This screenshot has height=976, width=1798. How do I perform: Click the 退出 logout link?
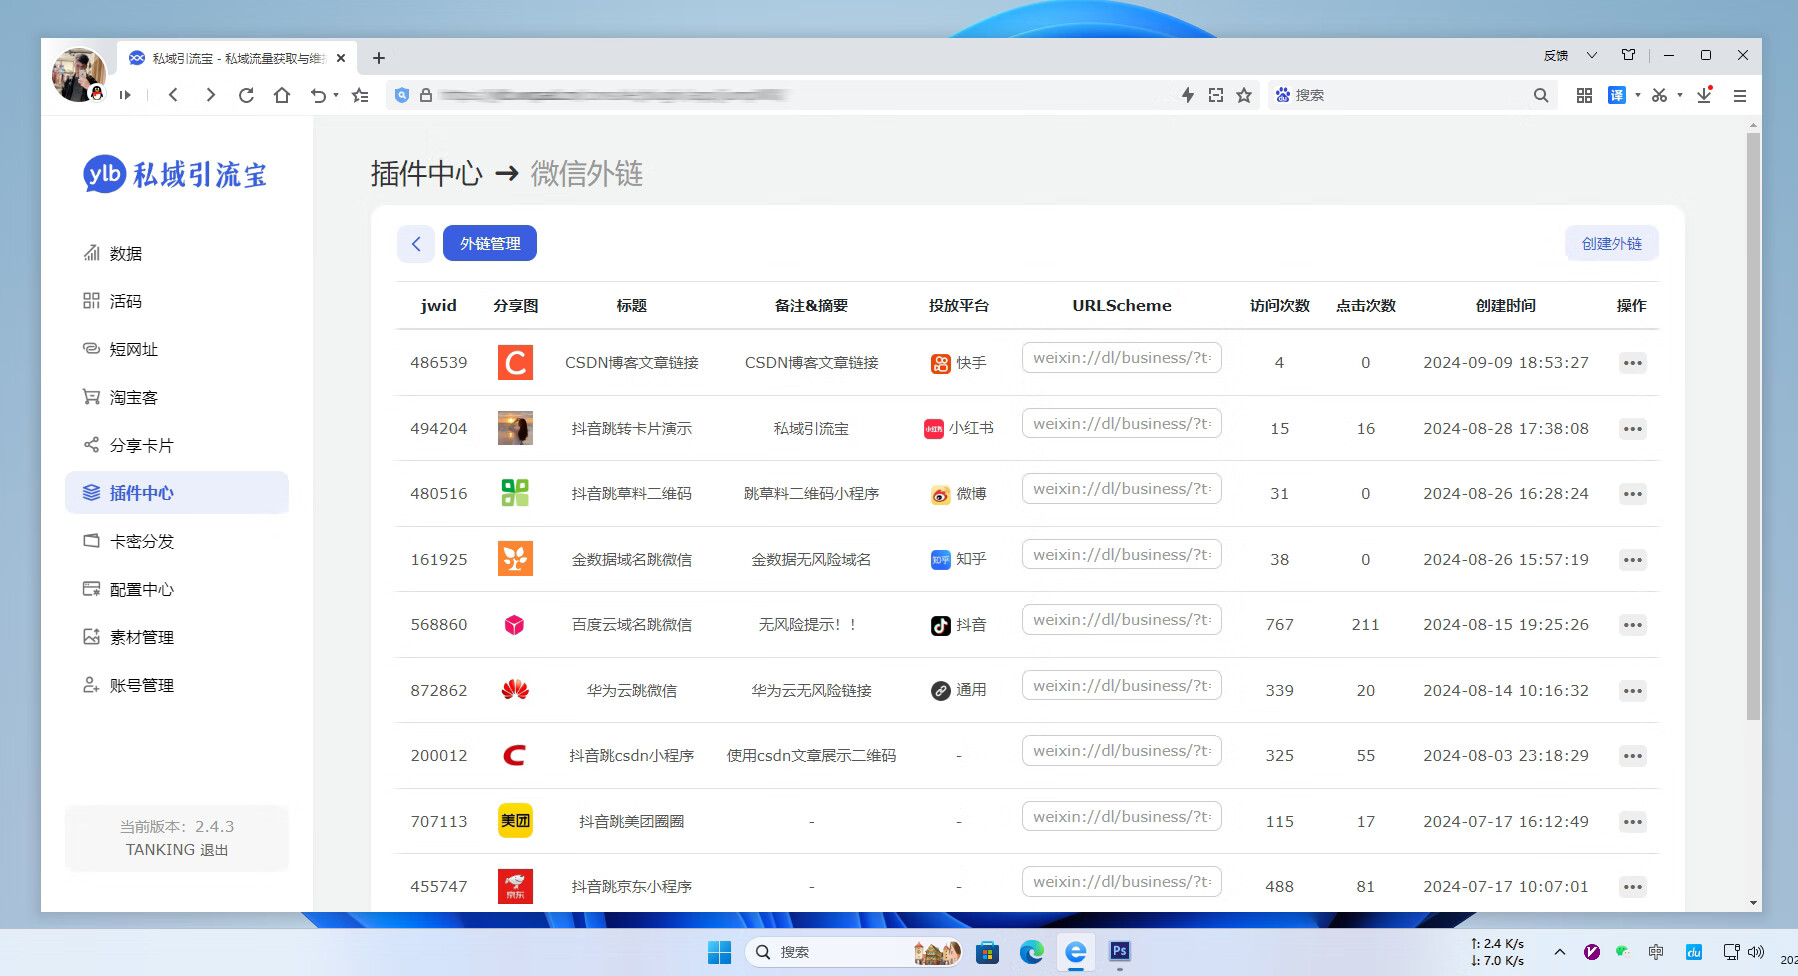[x=216, y=849]
